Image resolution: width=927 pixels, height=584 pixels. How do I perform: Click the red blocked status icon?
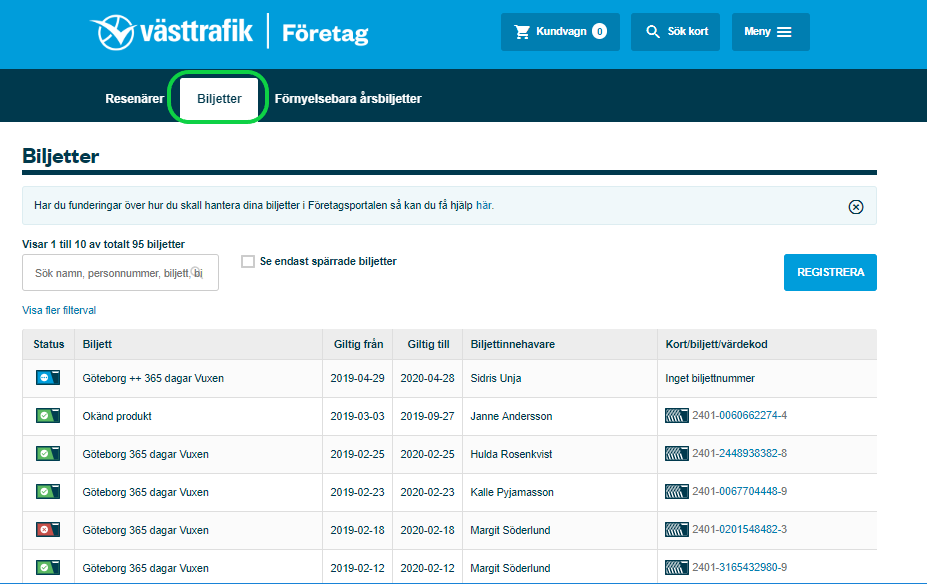[x=47, y=530]
